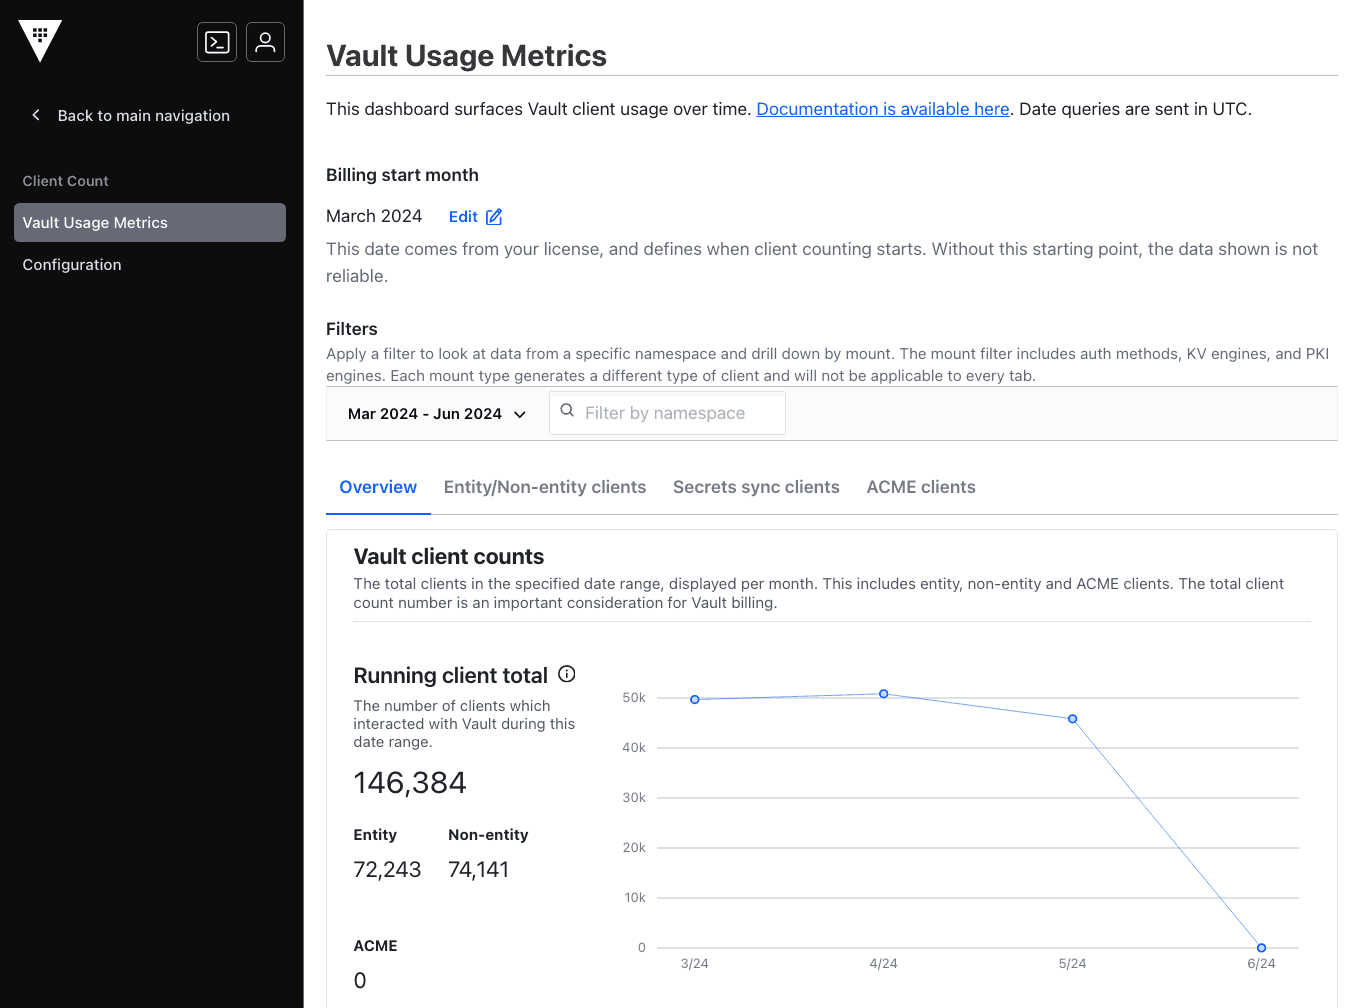
Task: Switch to Entity/Non-entity clients tab
Action: tap(545, 487)
